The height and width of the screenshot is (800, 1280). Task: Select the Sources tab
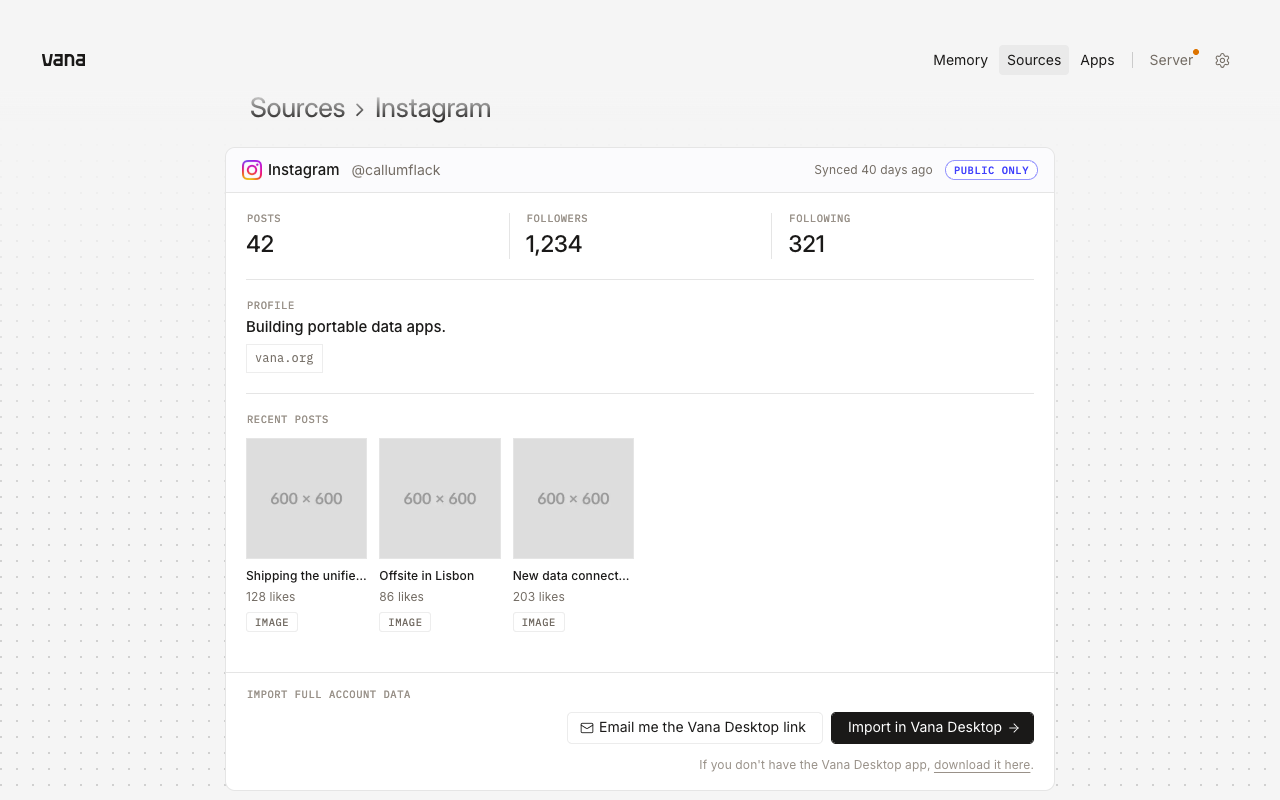pyautogui.click(x=1034, y=60)
